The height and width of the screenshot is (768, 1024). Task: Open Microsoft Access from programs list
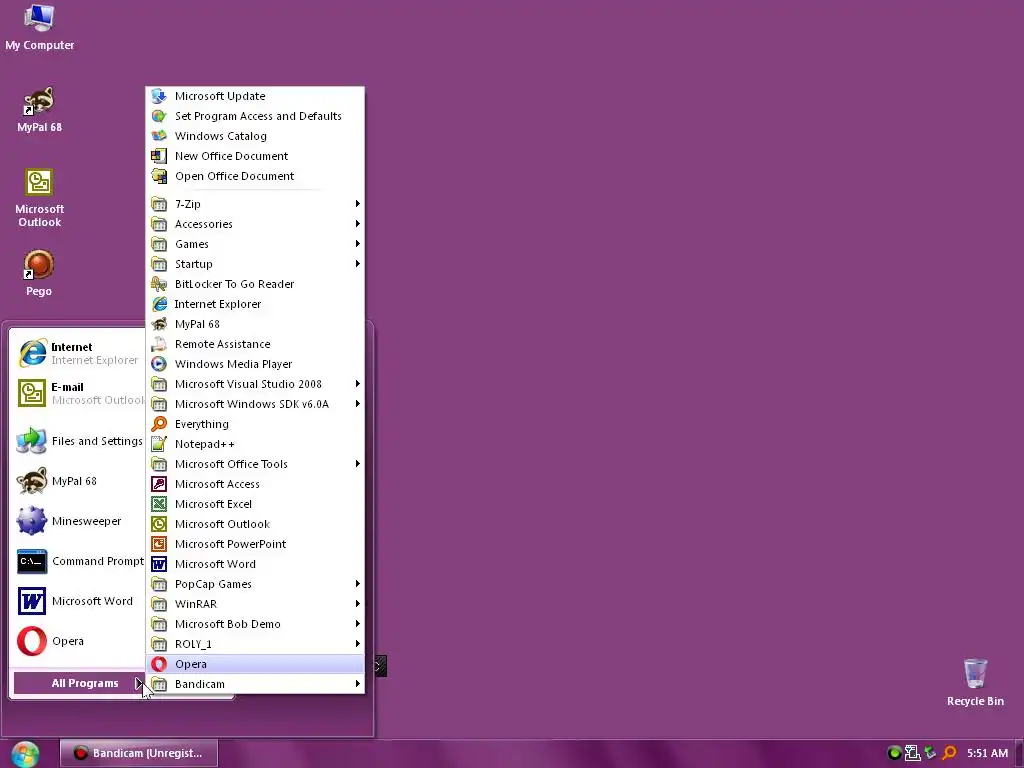pos(255,484)
